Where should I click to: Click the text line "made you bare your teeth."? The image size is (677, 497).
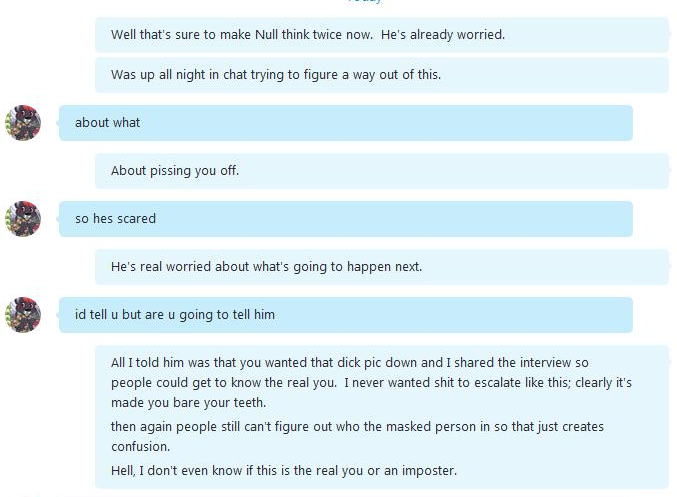click(x=188, y=403)
